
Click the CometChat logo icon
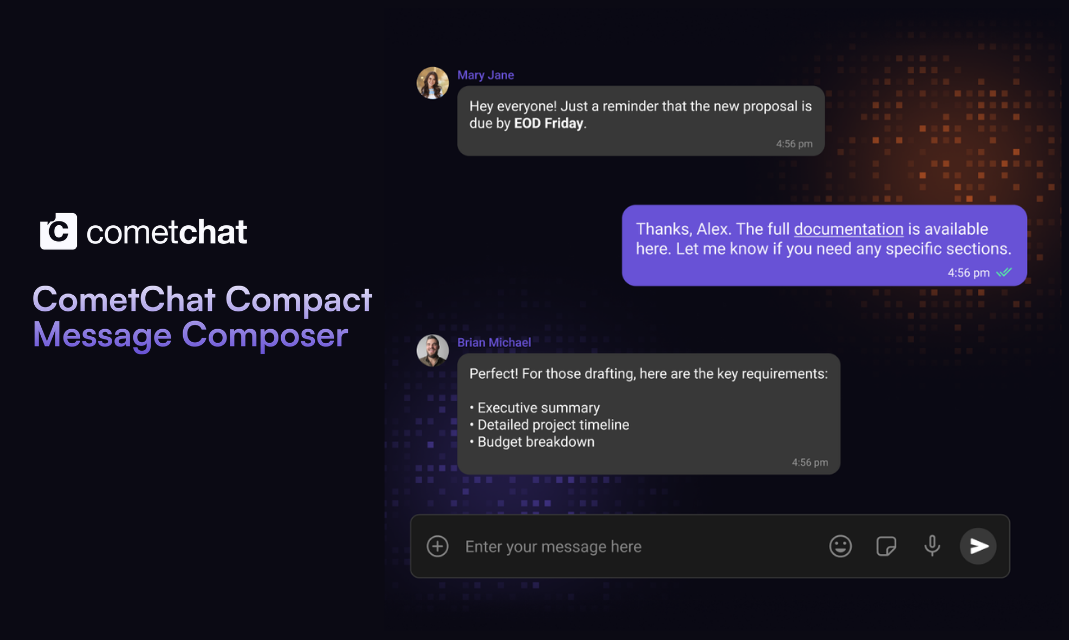56,231
